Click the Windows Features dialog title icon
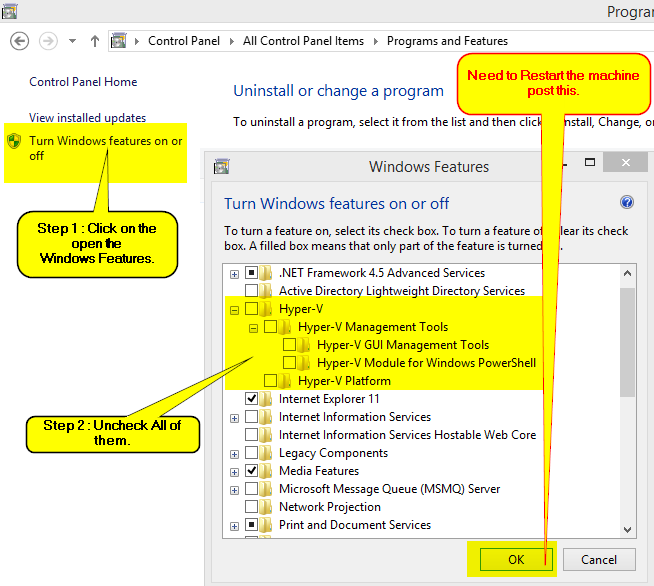This screenshot has height=586, width=654. coord(221,166)
